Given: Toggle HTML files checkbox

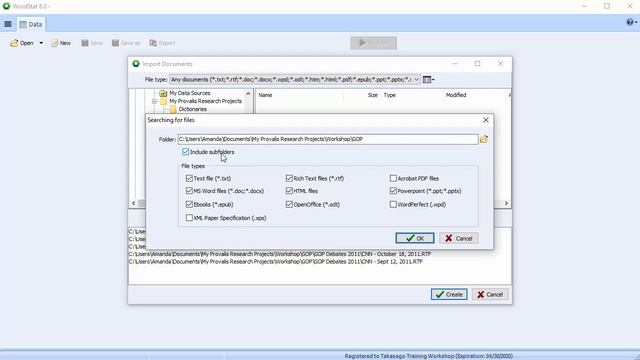Looking at the screenshot, I should (x=289, y=191).
